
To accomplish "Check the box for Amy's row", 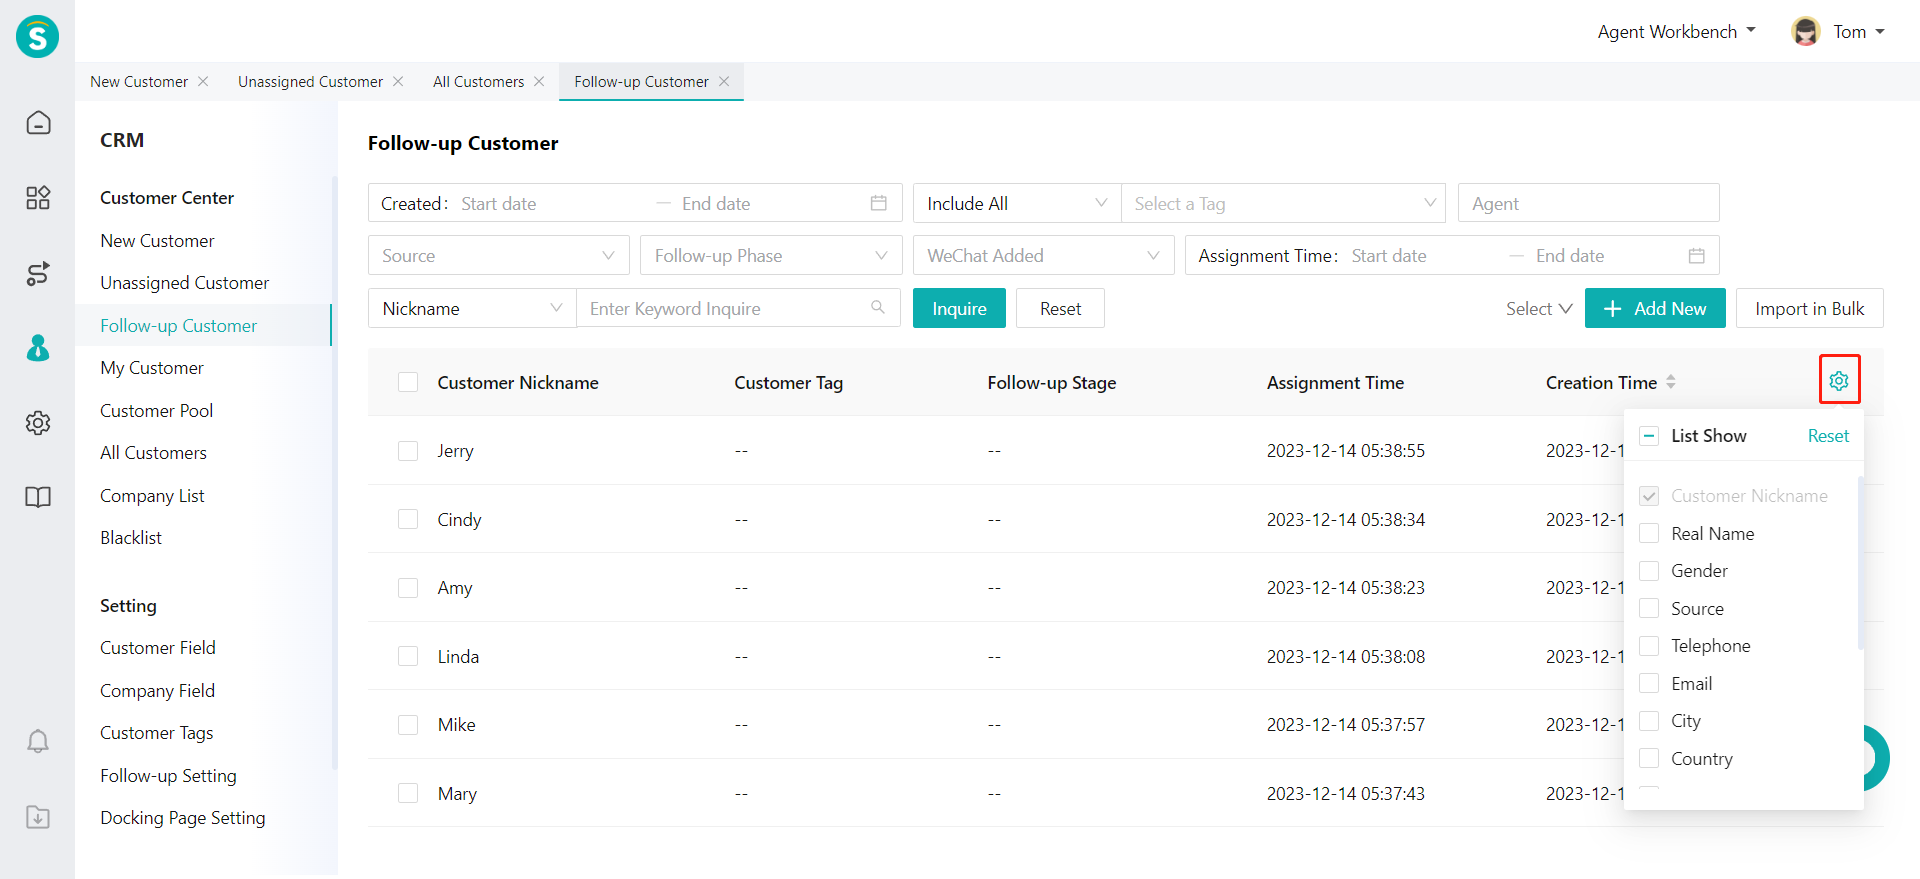I will coord(408,588).
